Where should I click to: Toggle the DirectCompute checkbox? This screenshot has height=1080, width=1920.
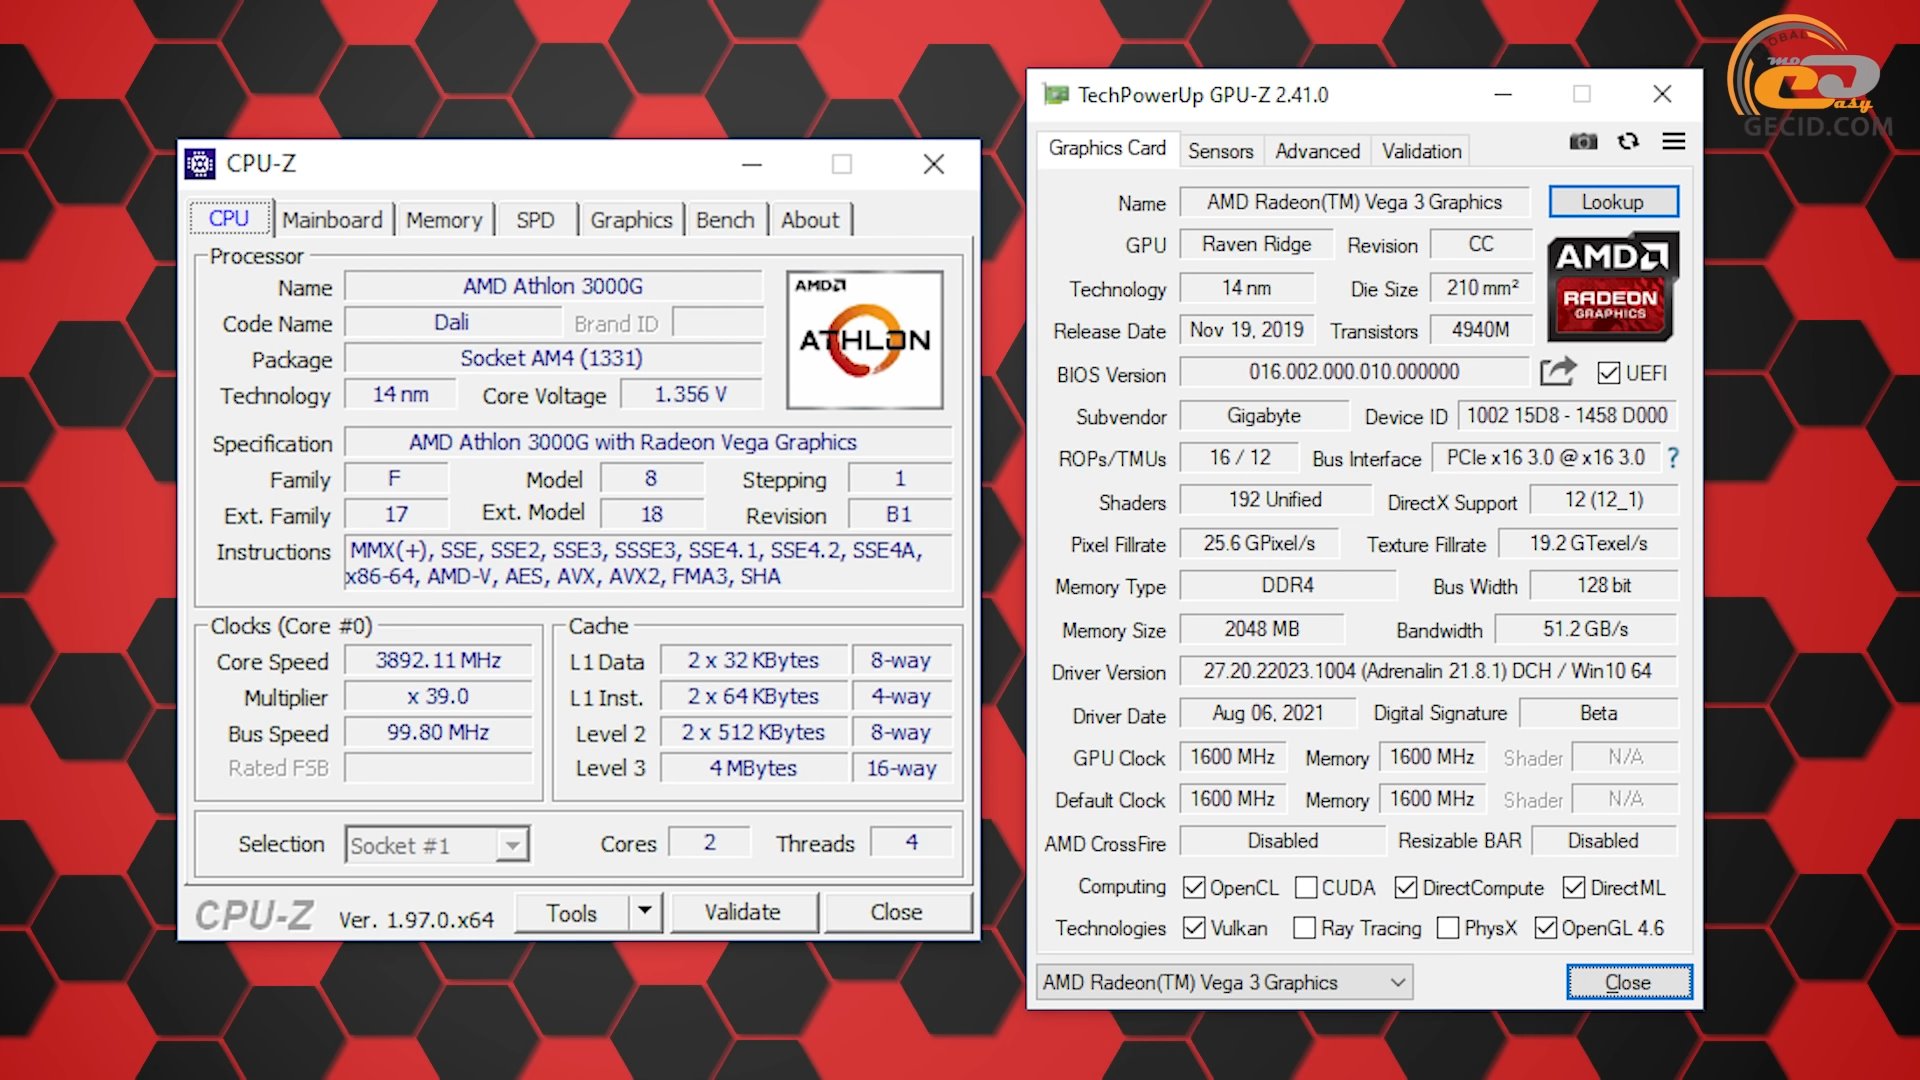(x=1405, y=888)
